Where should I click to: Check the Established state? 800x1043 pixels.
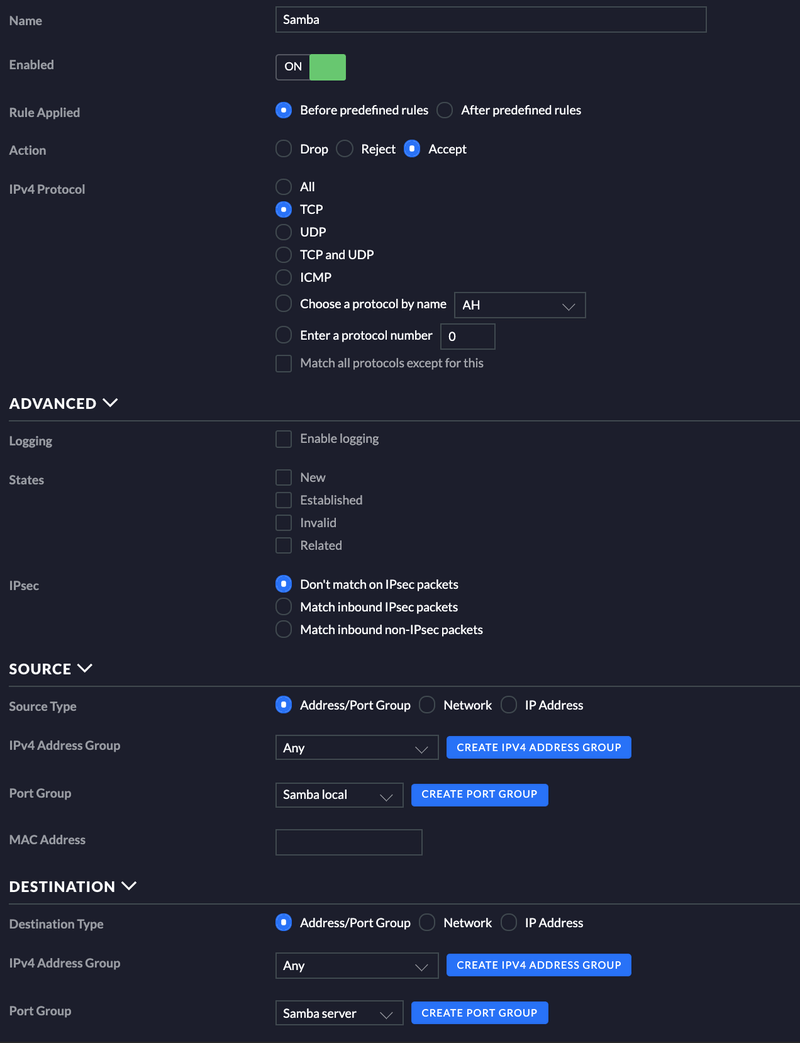[x=284, y=500]
